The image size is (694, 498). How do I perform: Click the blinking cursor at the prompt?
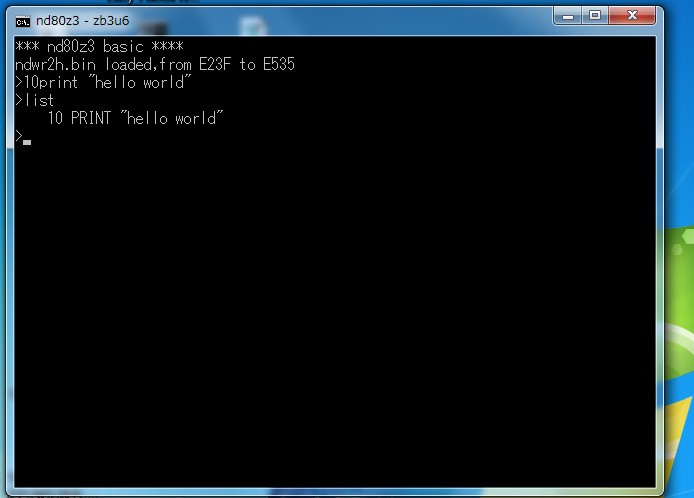27,142
